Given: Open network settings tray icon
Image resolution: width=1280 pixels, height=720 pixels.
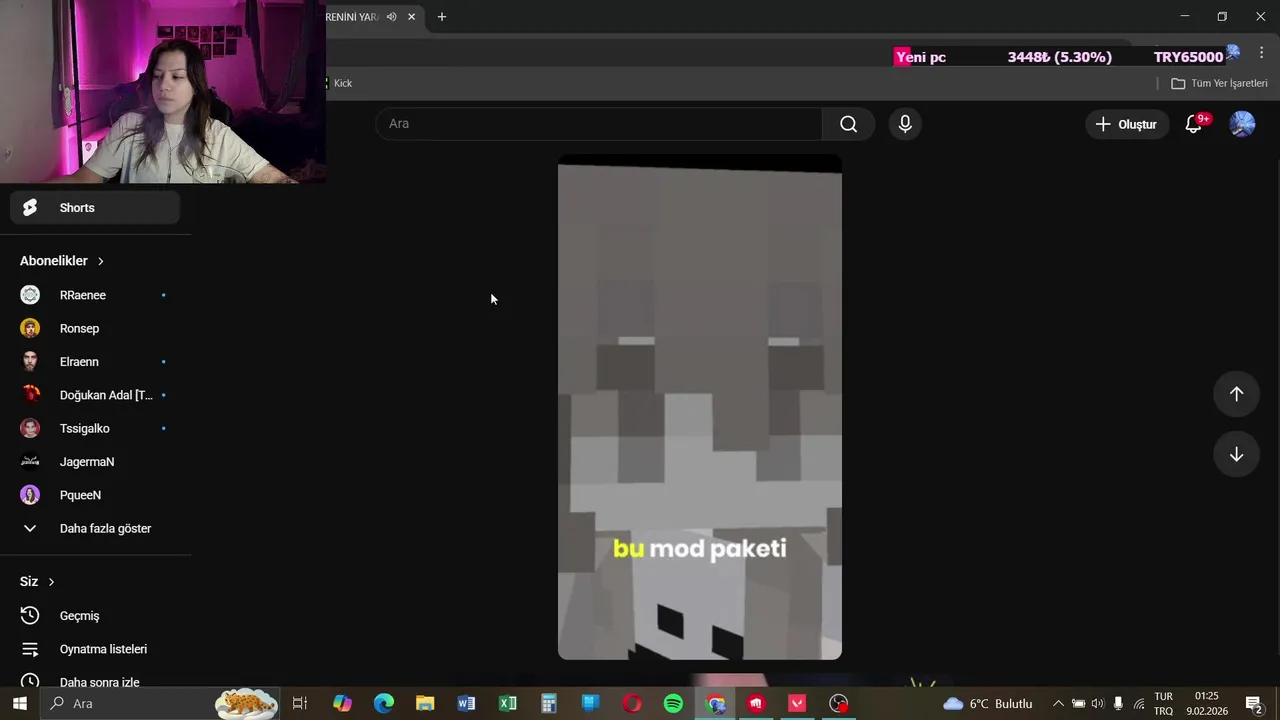Looking at the screenshot, I should [x=1138, y=704].
